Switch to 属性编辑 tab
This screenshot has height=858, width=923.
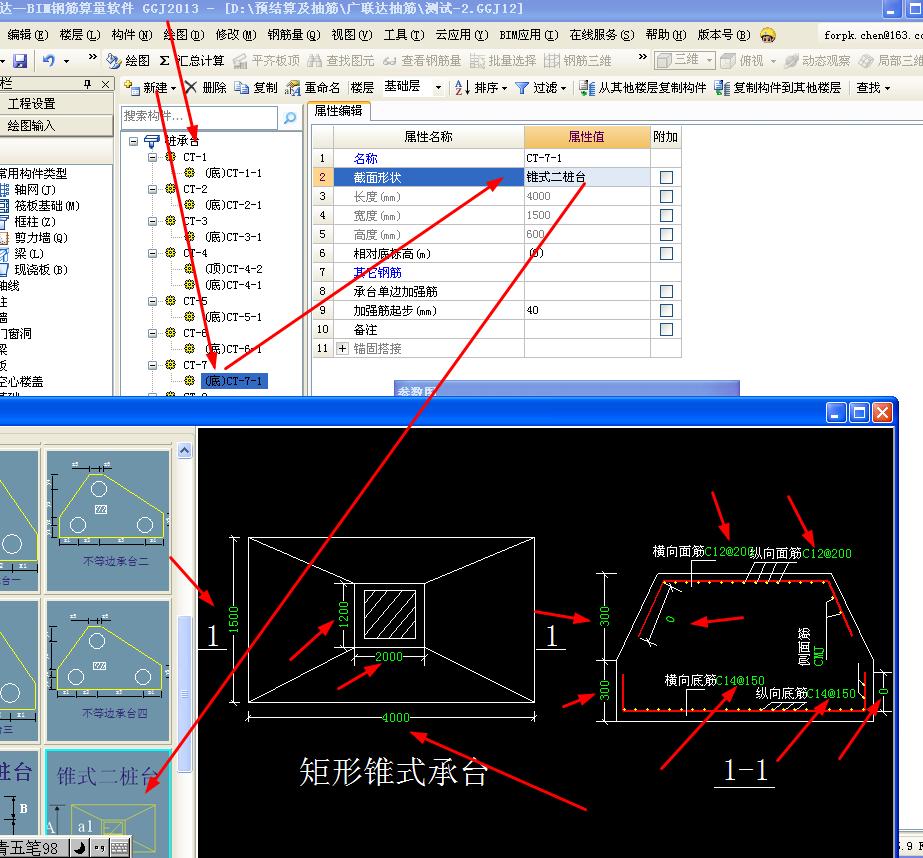[338, 111]
